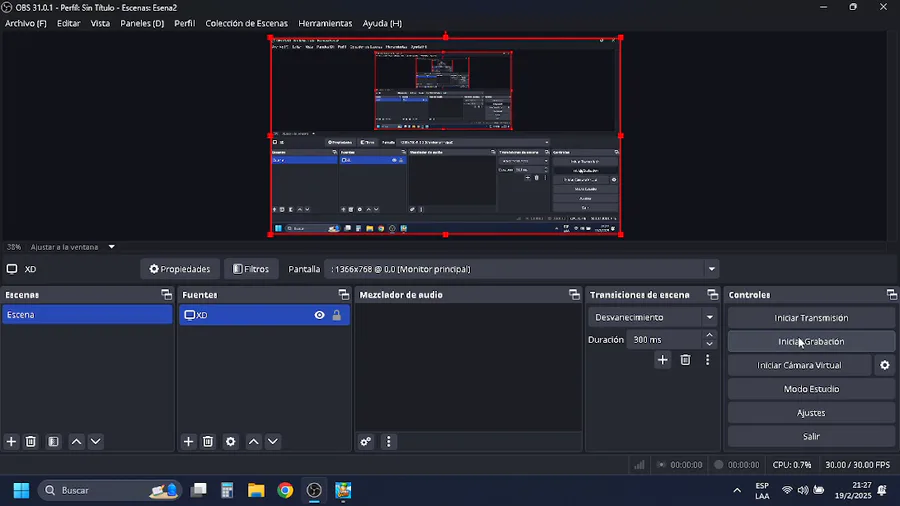Decrease transition duration with down arrow
Image resolution: width=900 pixels, height=506 pixels.
(x=710, y=344)
